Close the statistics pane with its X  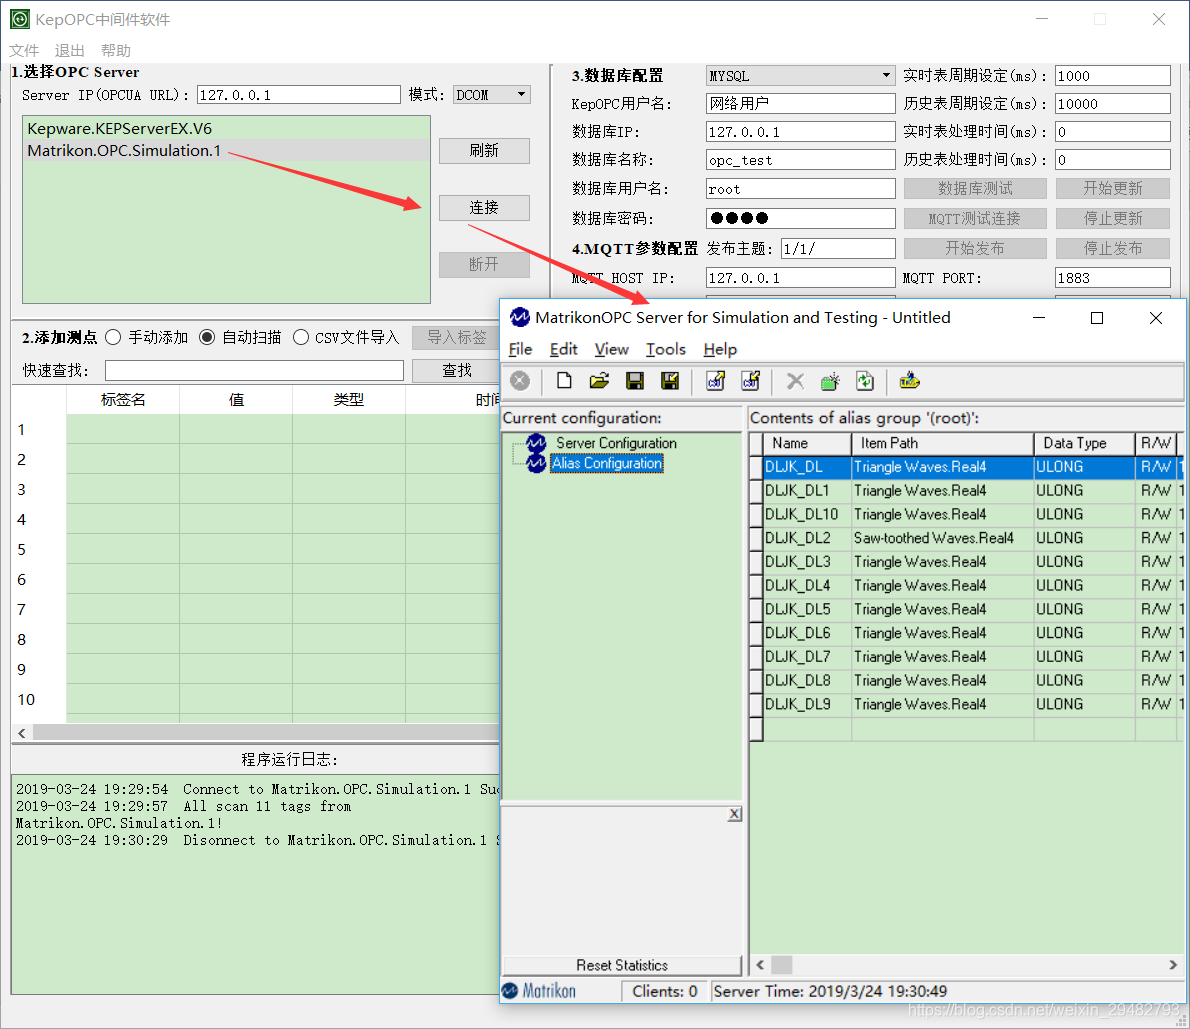pyautogui.click(x=734, y=814)
